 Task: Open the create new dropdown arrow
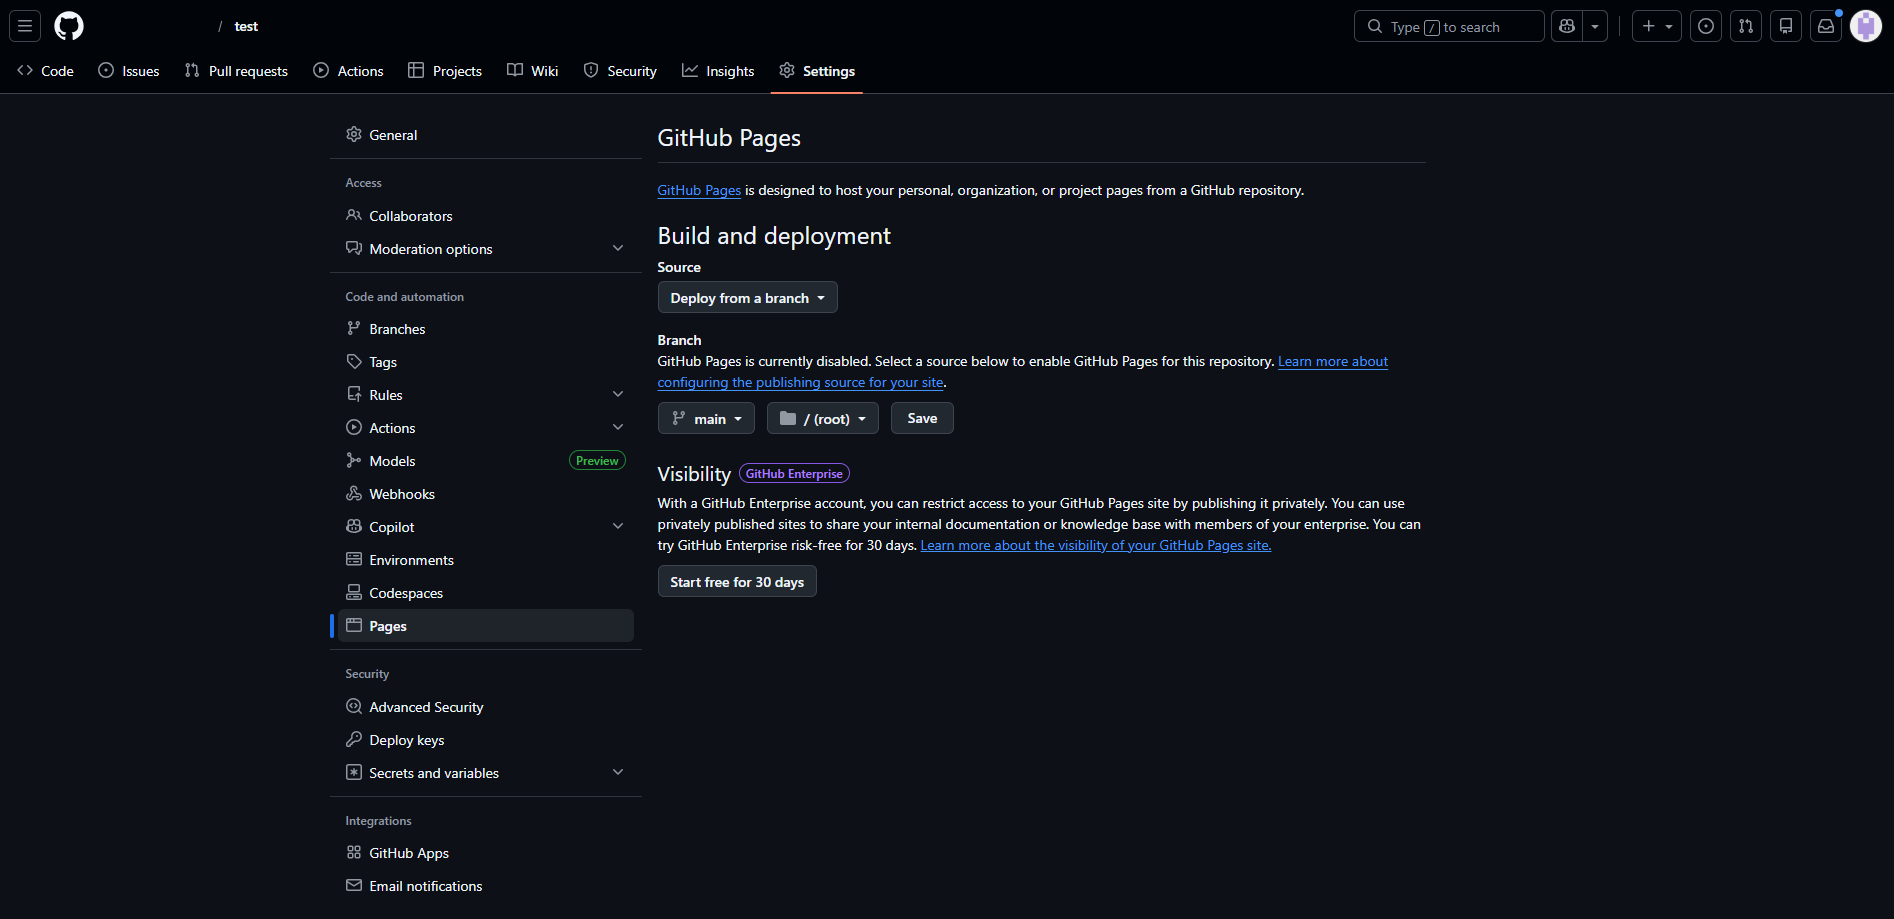pos(1668,26)
